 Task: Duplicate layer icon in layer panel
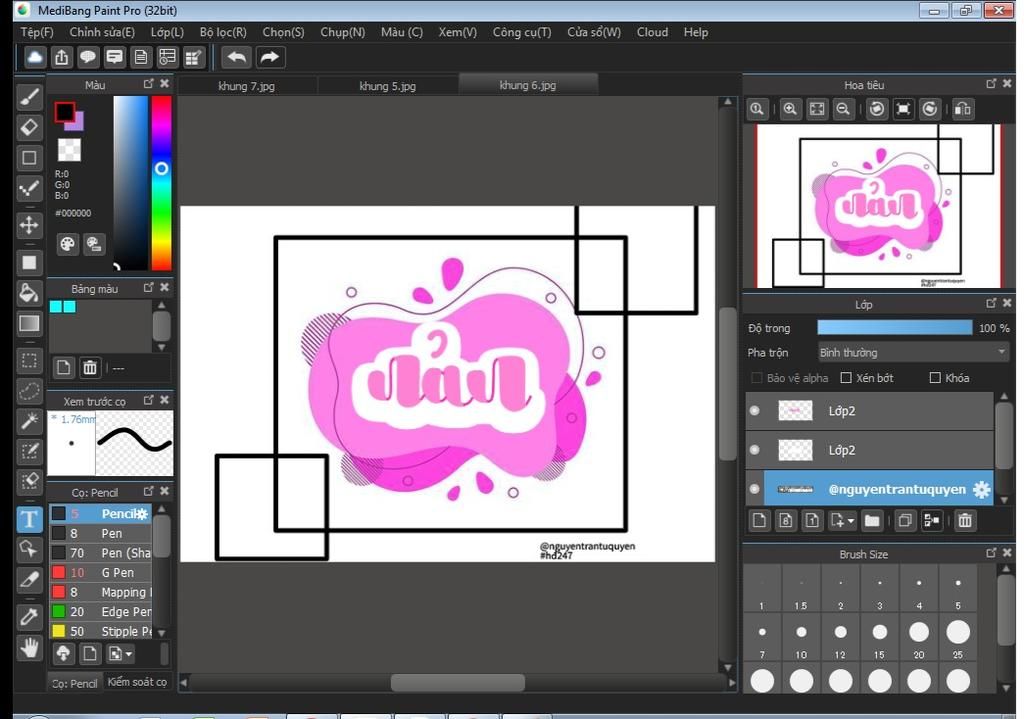coord(905,520)
